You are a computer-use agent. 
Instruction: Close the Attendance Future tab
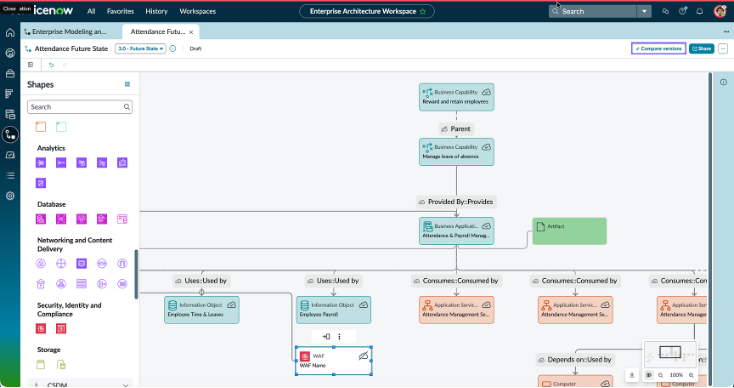coord(191,32)
